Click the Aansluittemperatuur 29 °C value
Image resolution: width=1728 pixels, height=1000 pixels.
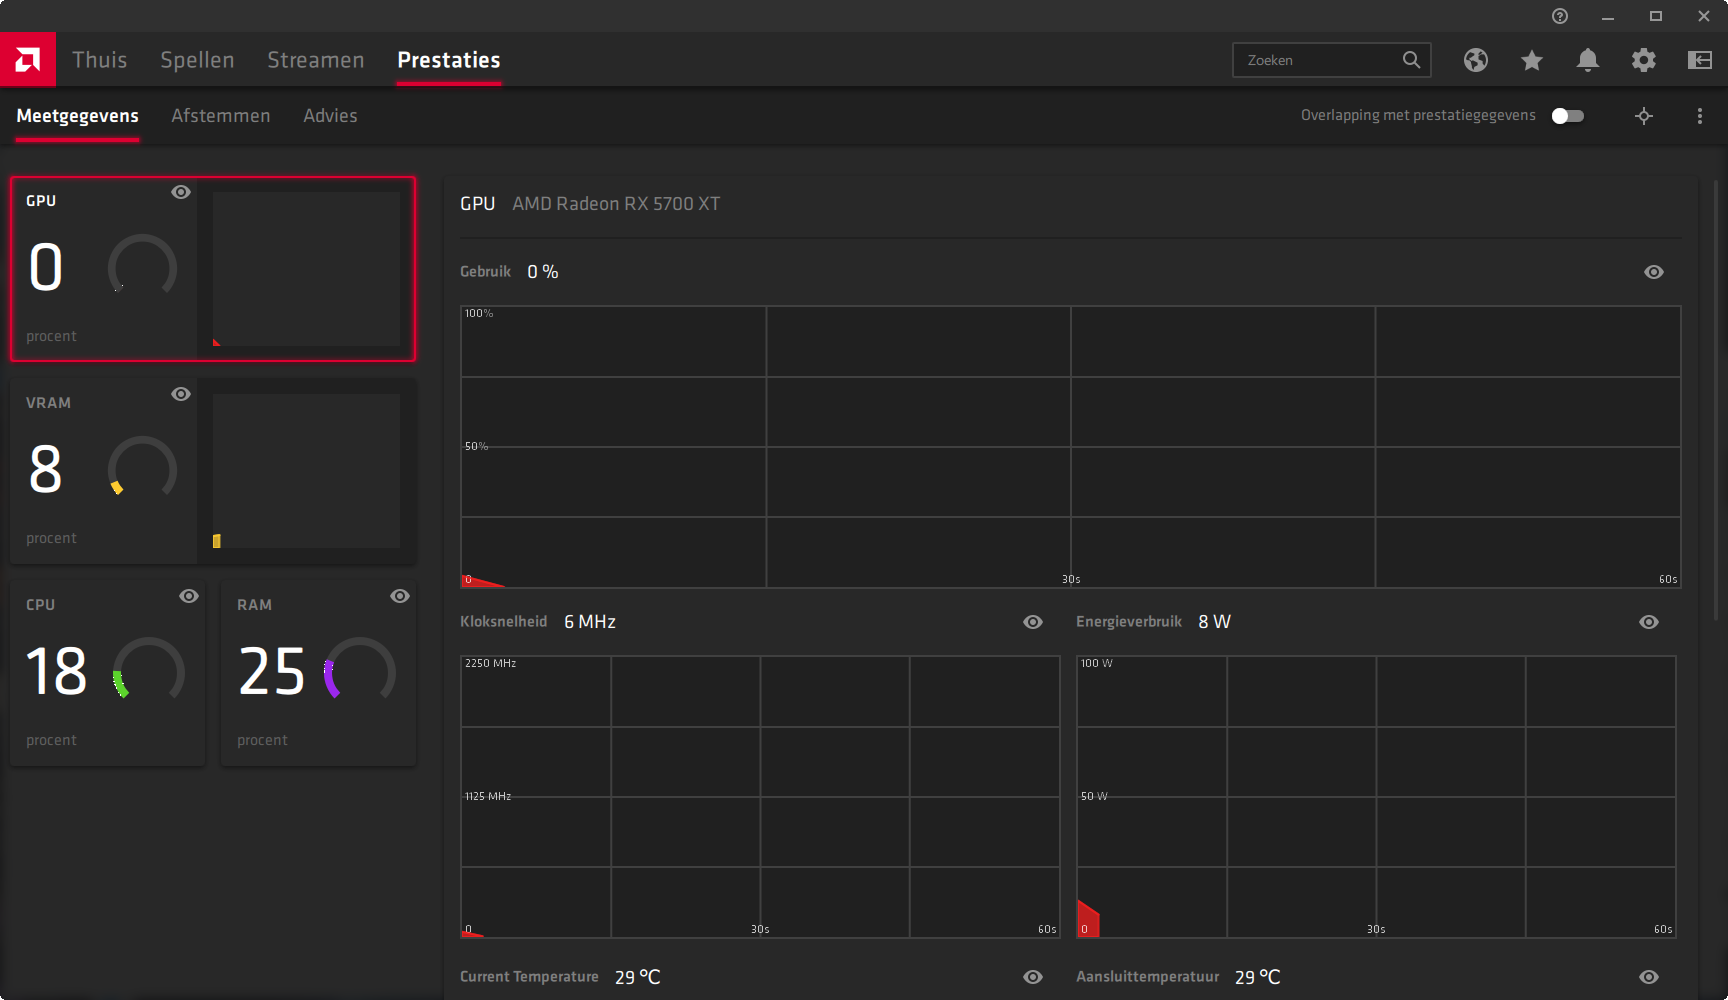1258,977
